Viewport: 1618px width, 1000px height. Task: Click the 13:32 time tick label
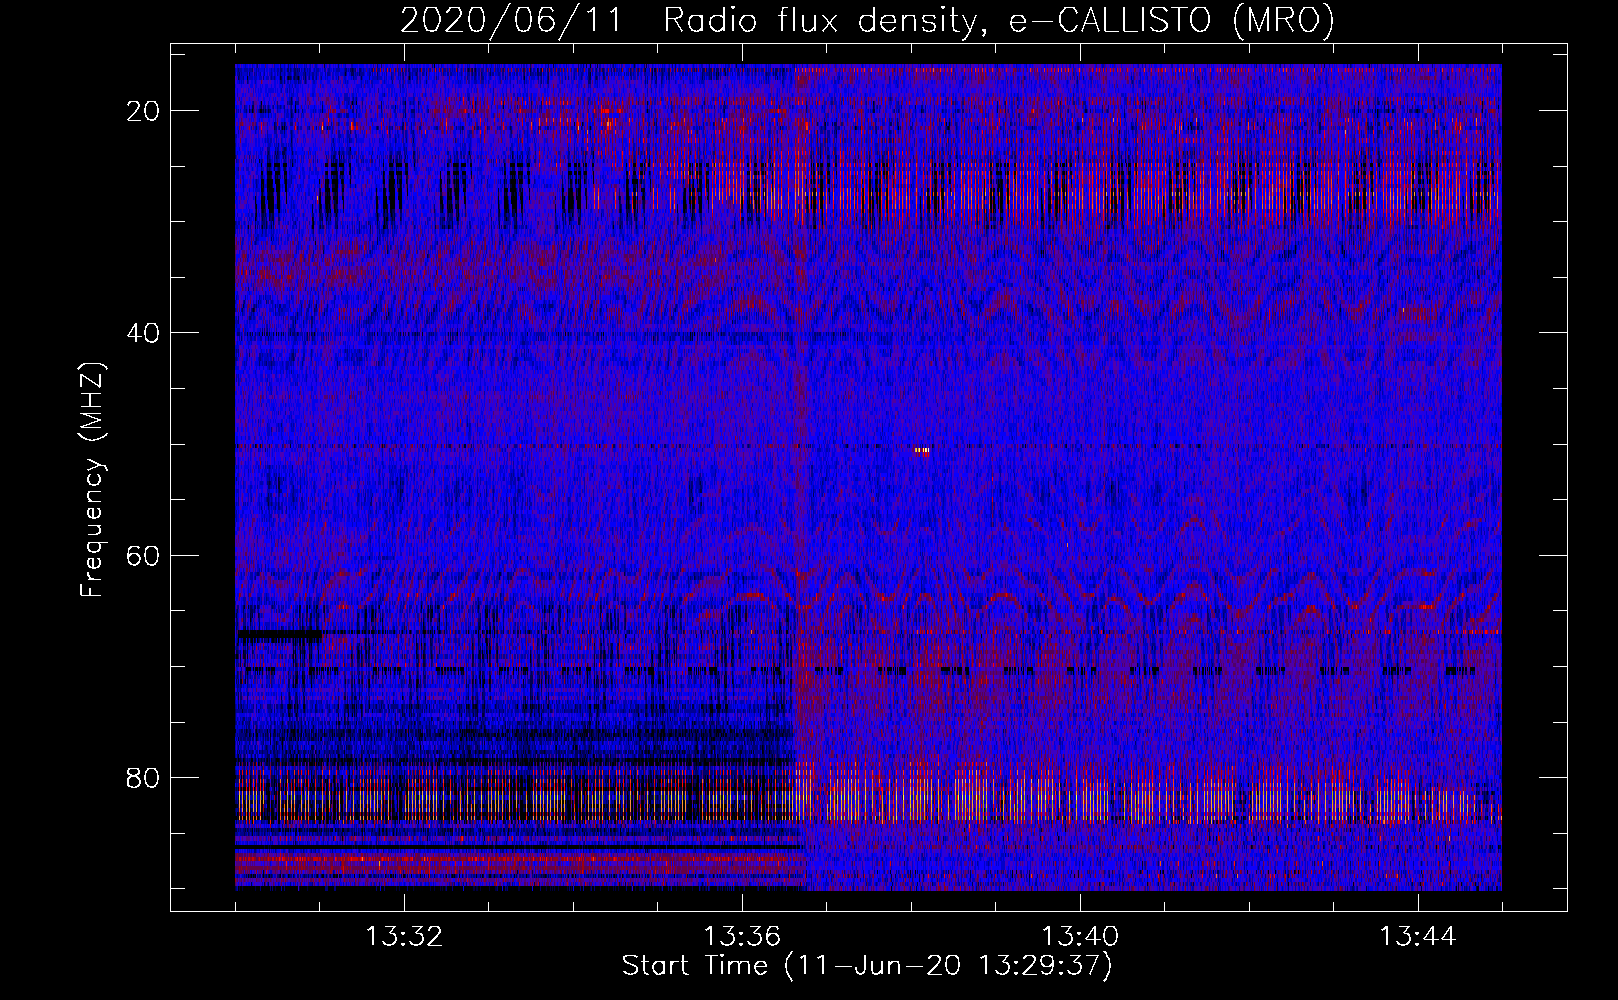[404, 937]
